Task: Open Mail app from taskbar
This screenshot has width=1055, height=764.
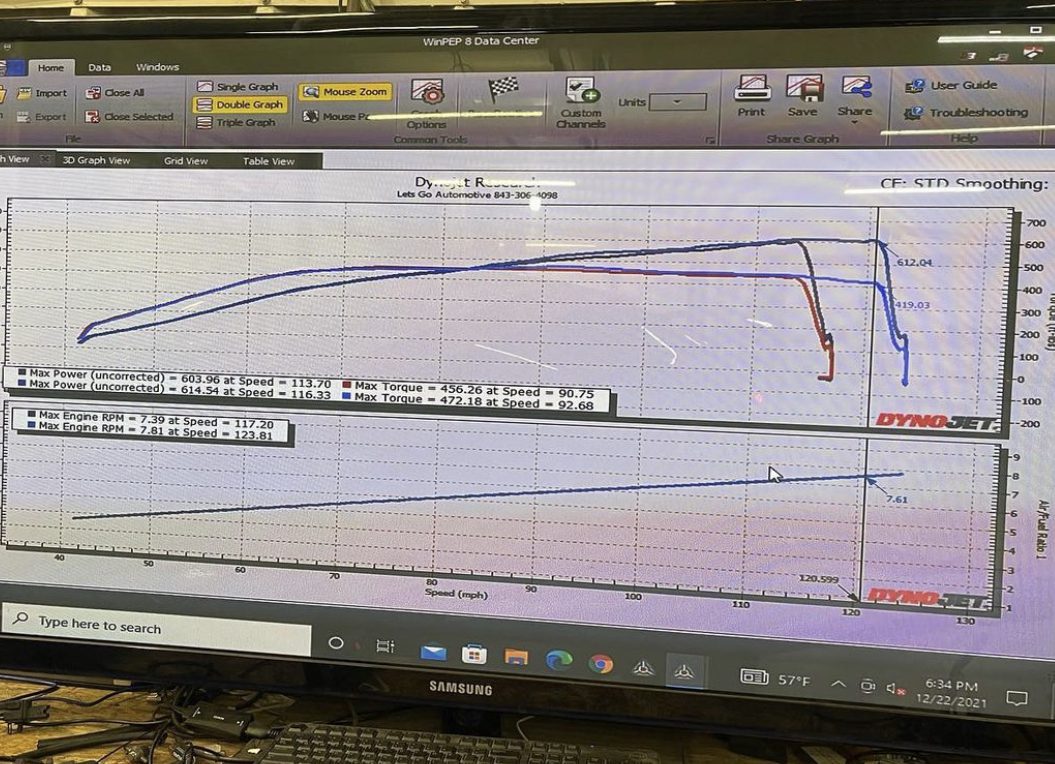Action: point(433,653)
